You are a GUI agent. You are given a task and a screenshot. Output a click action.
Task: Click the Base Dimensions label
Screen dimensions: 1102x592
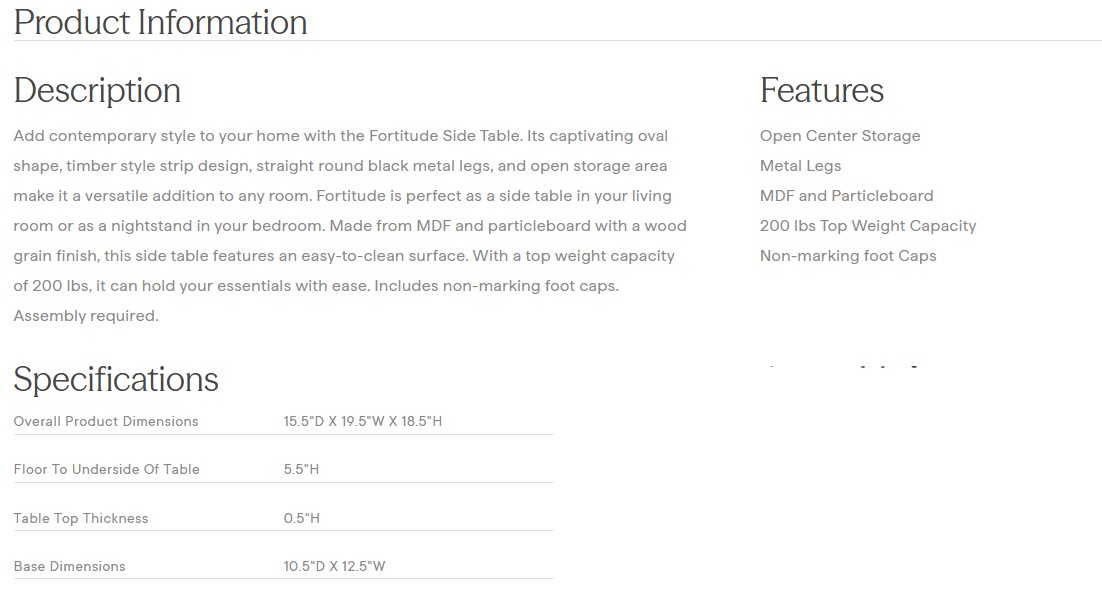[69, 566]
